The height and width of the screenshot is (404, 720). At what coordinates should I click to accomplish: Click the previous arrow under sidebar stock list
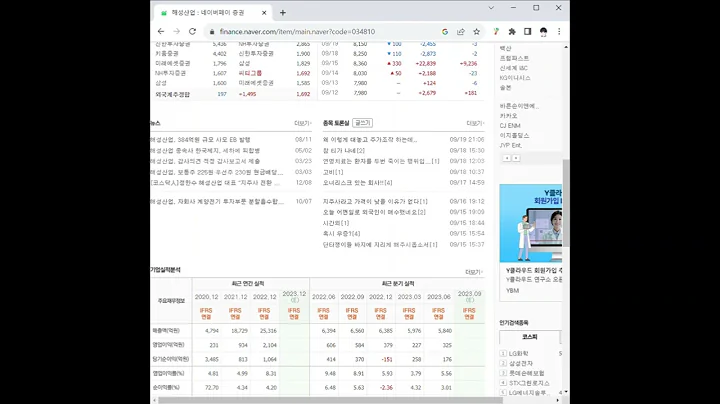506,158
